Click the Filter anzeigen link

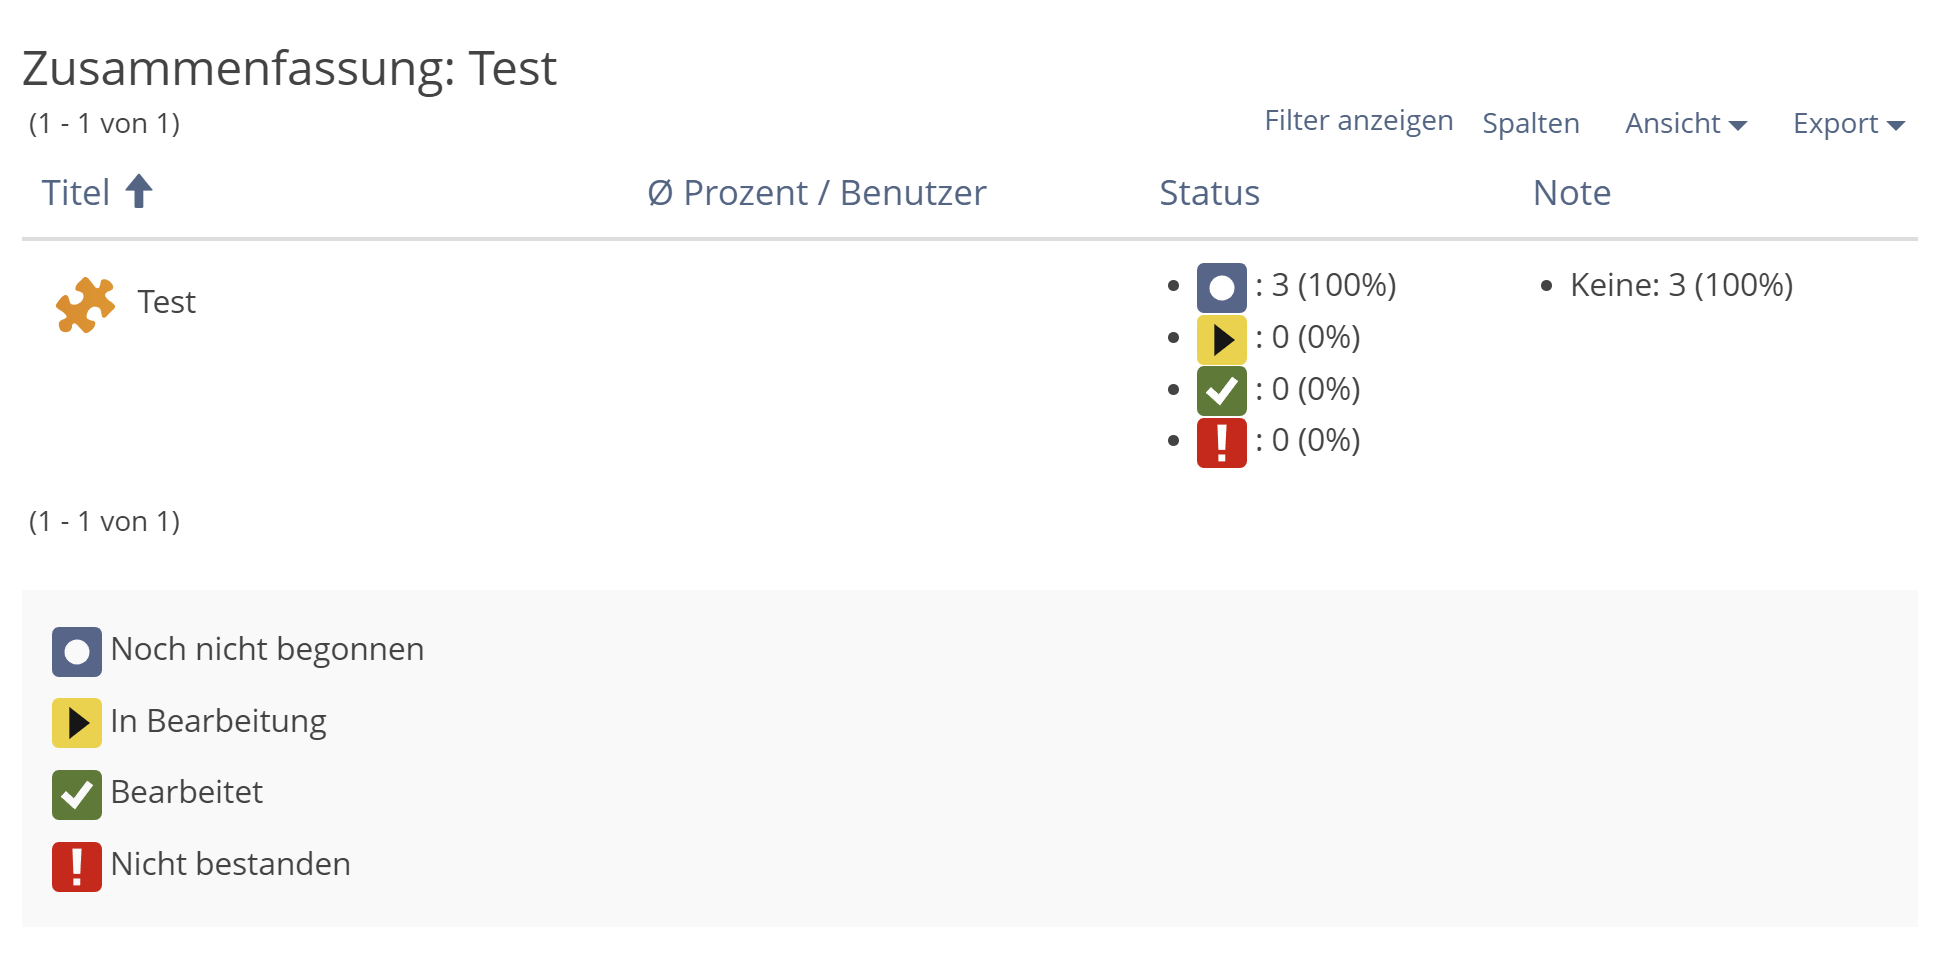[x=1358, y=121]
